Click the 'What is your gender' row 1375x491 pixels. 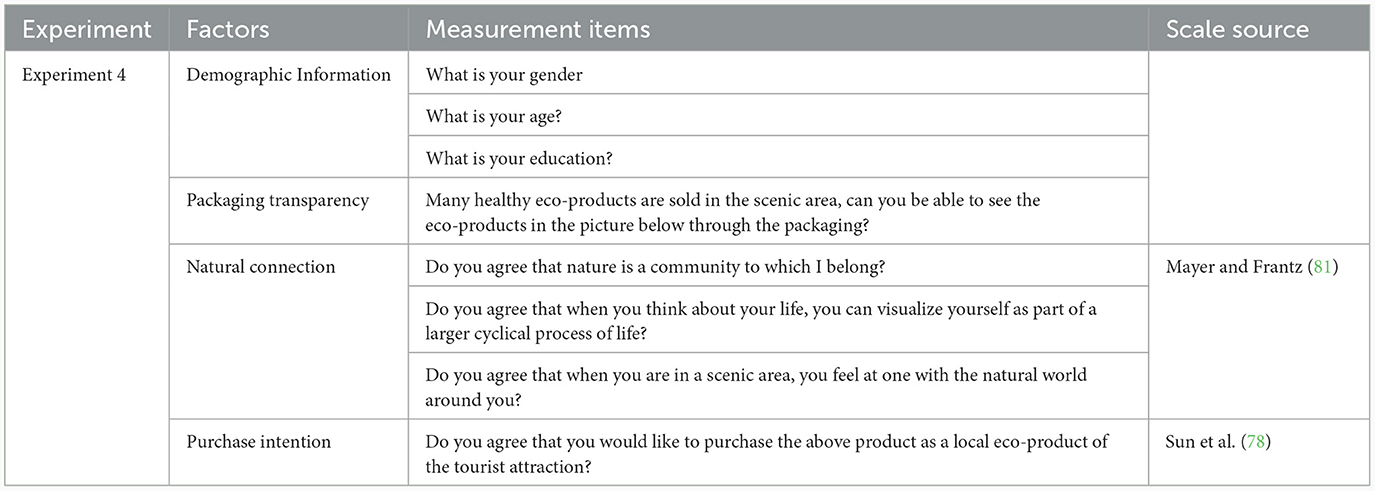(x=779, y=73)
